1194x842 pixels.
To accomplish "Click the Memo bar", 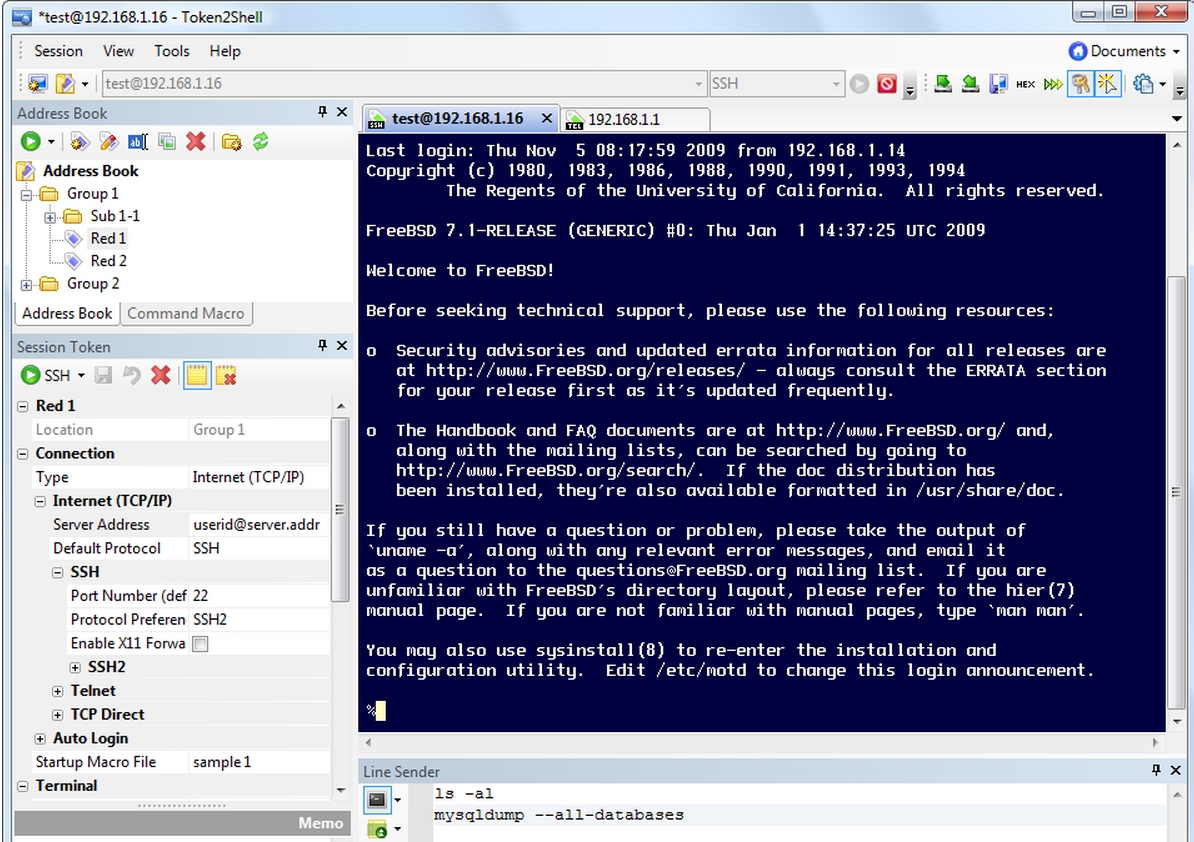I will pyautogui.click(x=182, y=823).
